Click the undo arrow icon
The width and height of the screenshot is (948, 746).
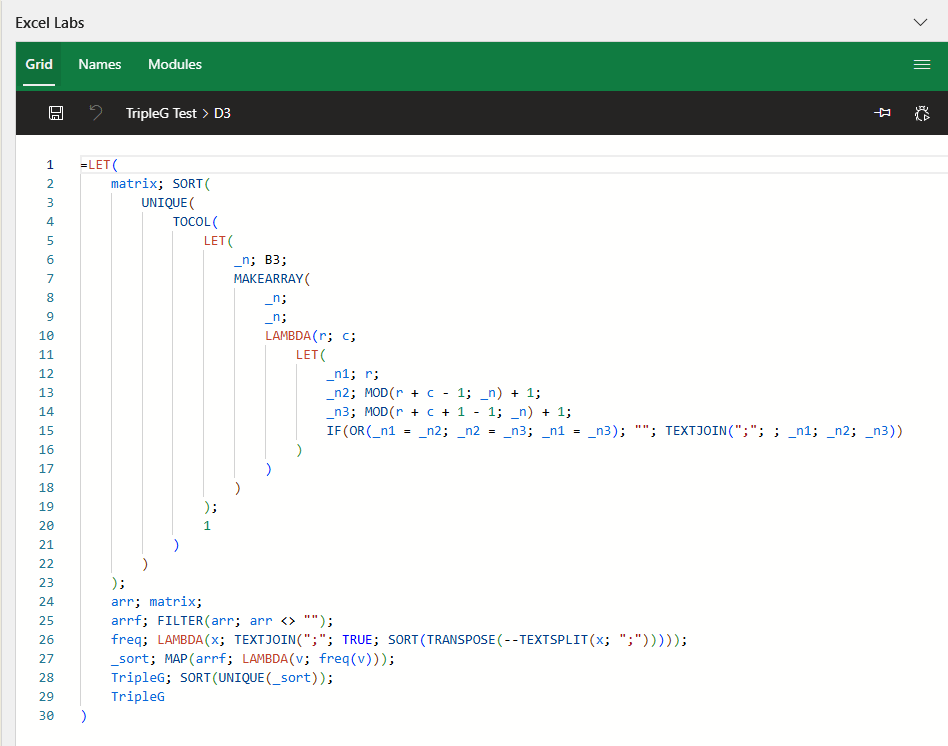[x=96, y=113]
